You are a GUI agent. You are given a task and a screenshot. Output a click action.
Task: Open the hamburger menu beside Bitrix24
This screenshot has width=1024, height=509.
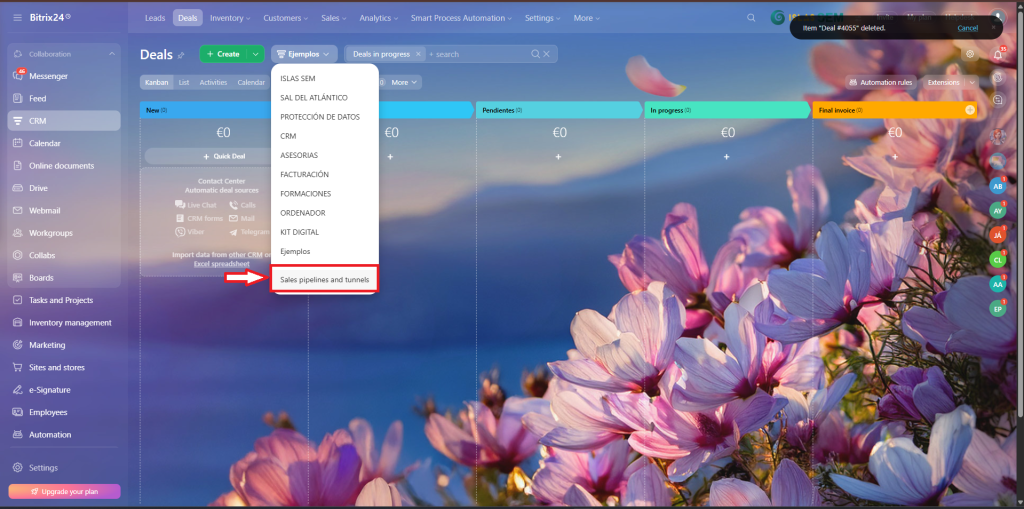17,18
